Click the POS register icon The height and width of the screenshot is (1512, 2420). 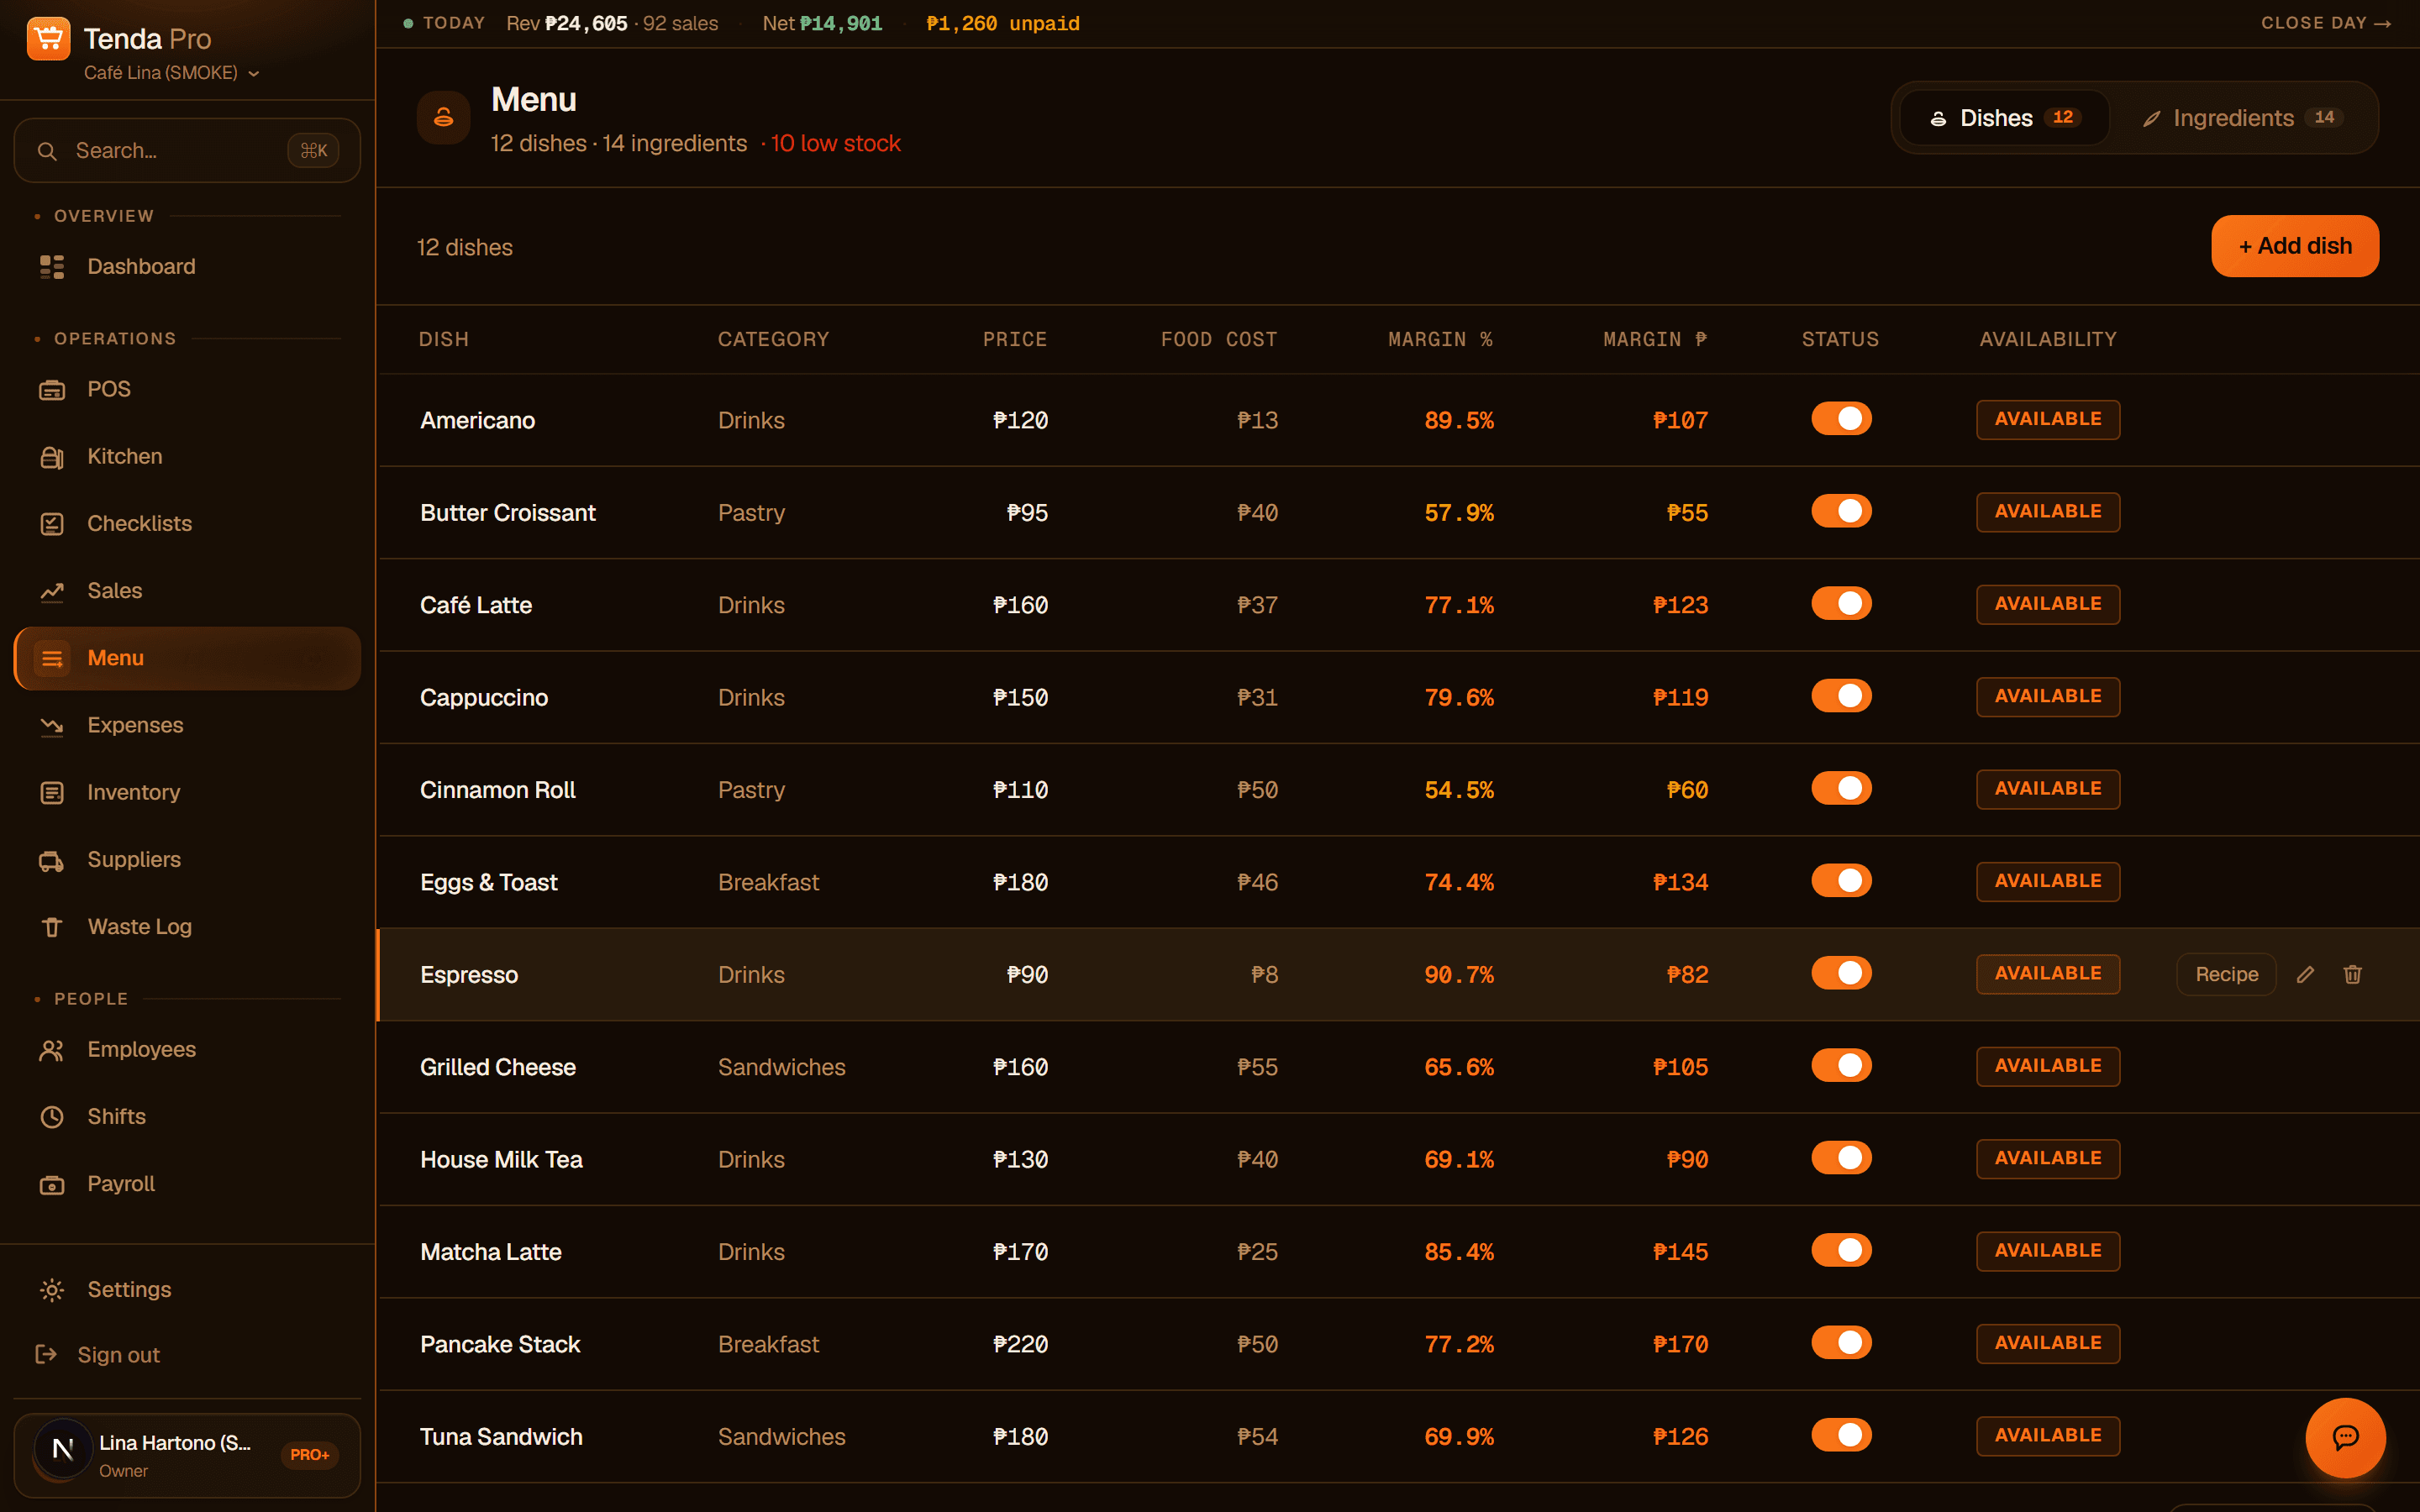click(x=52, y=389)
